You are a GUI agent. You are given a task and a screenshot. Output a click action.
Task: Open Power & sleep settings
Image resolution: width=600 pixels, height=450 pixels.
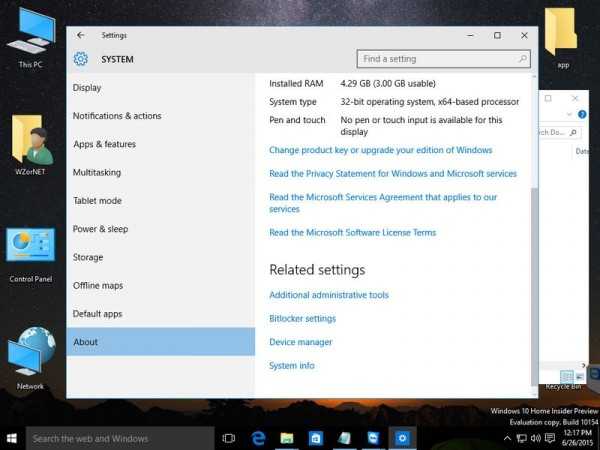click(160, 229)
